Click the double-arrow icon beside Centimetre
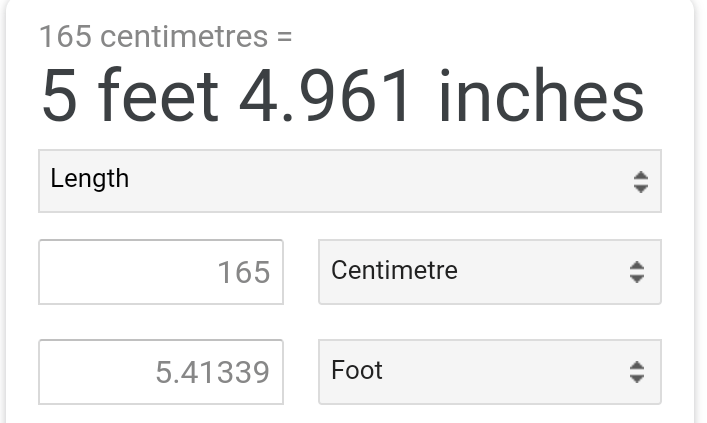The width and height of the screenshot is (707, 423). coord(636,272)
